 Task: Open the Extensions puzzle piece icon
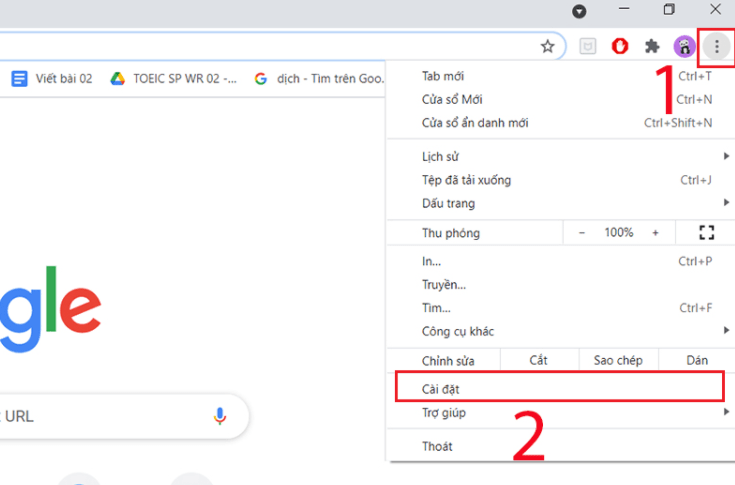652,46
